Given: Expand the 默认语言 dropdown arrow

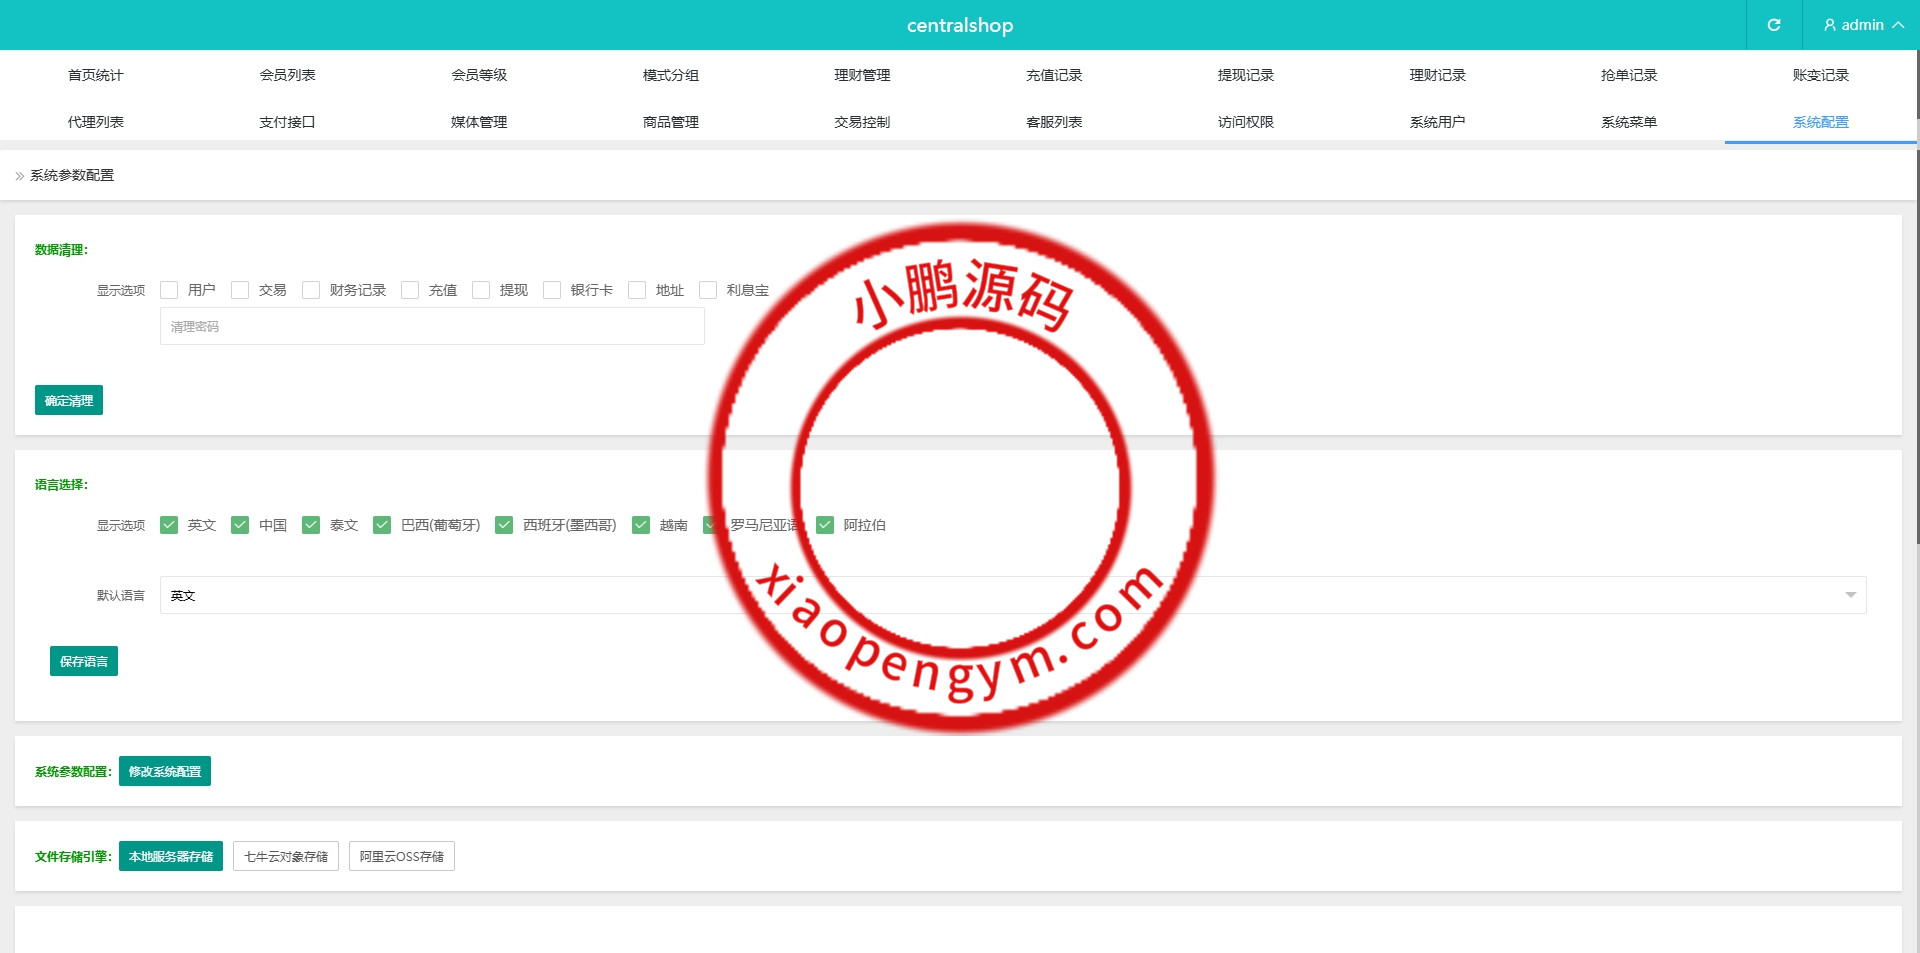Looking at the screenshot, I should click(x=1850, y=595).
